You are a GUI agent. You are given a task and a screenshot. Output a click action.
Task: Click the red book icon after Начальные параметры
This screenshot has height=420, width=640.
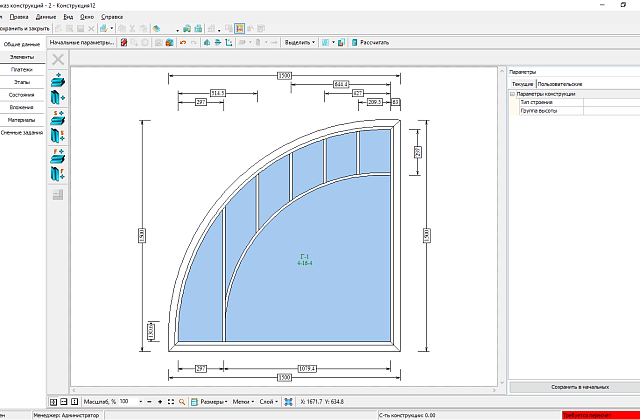pos(124,42)
